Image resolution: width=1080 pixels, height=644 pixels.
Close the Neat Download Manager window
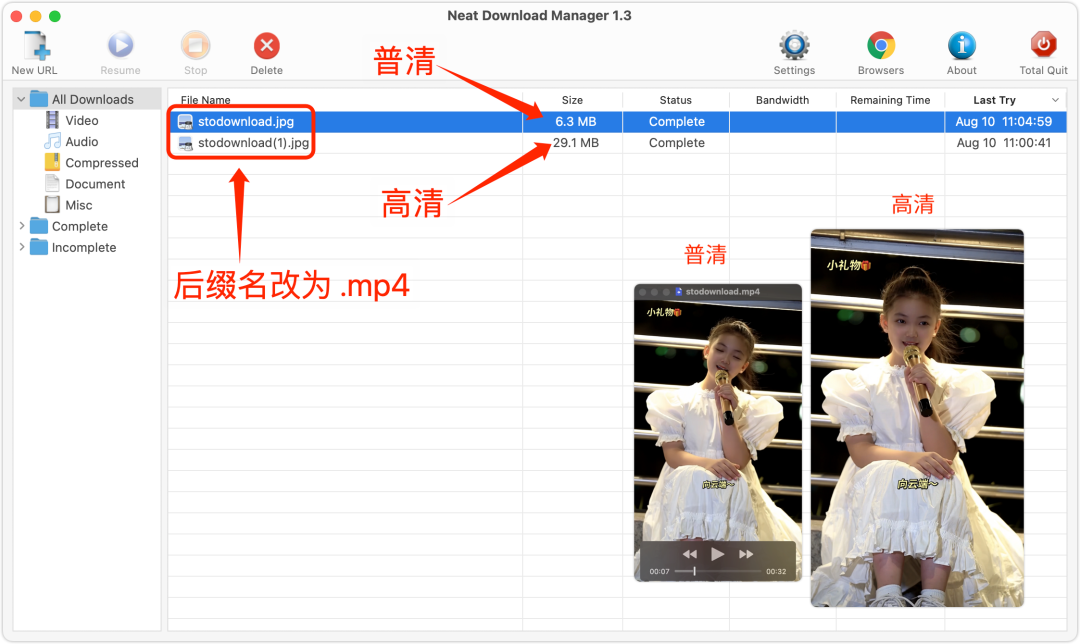point(17,16)
